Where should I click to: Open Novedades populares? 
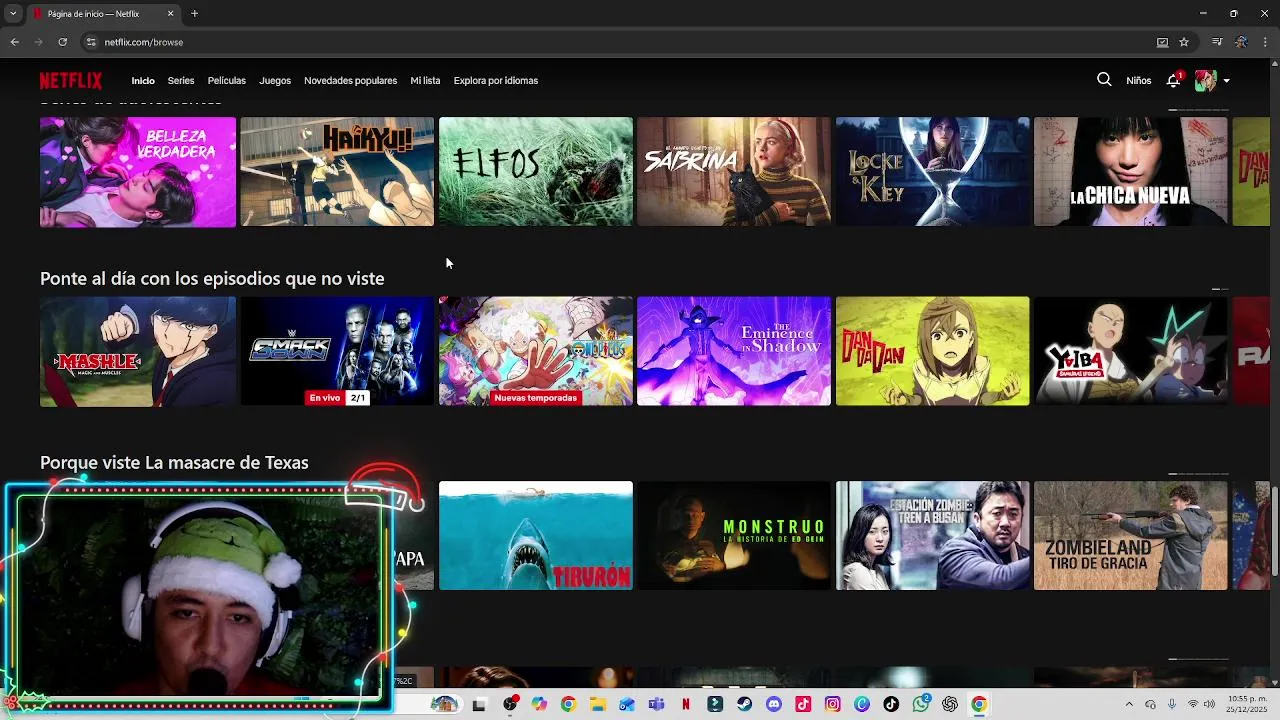click(350, 81)
